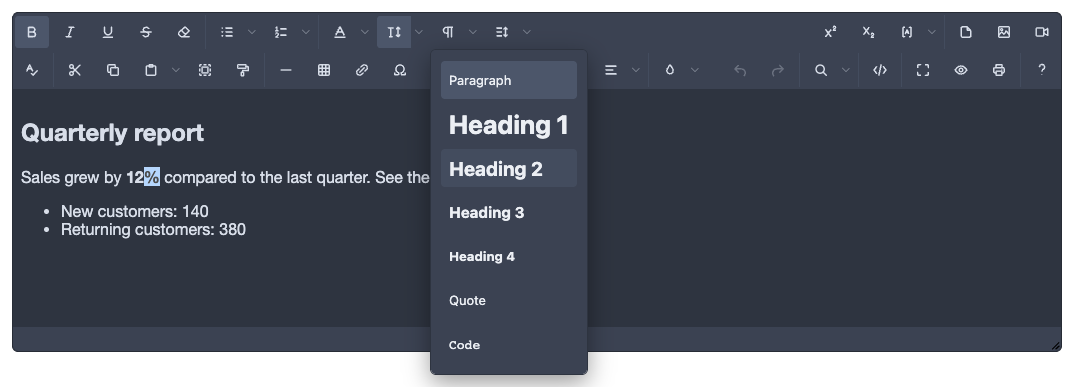
Task: Toggle strikethrough formatting
Action: [x=146, y=32]
